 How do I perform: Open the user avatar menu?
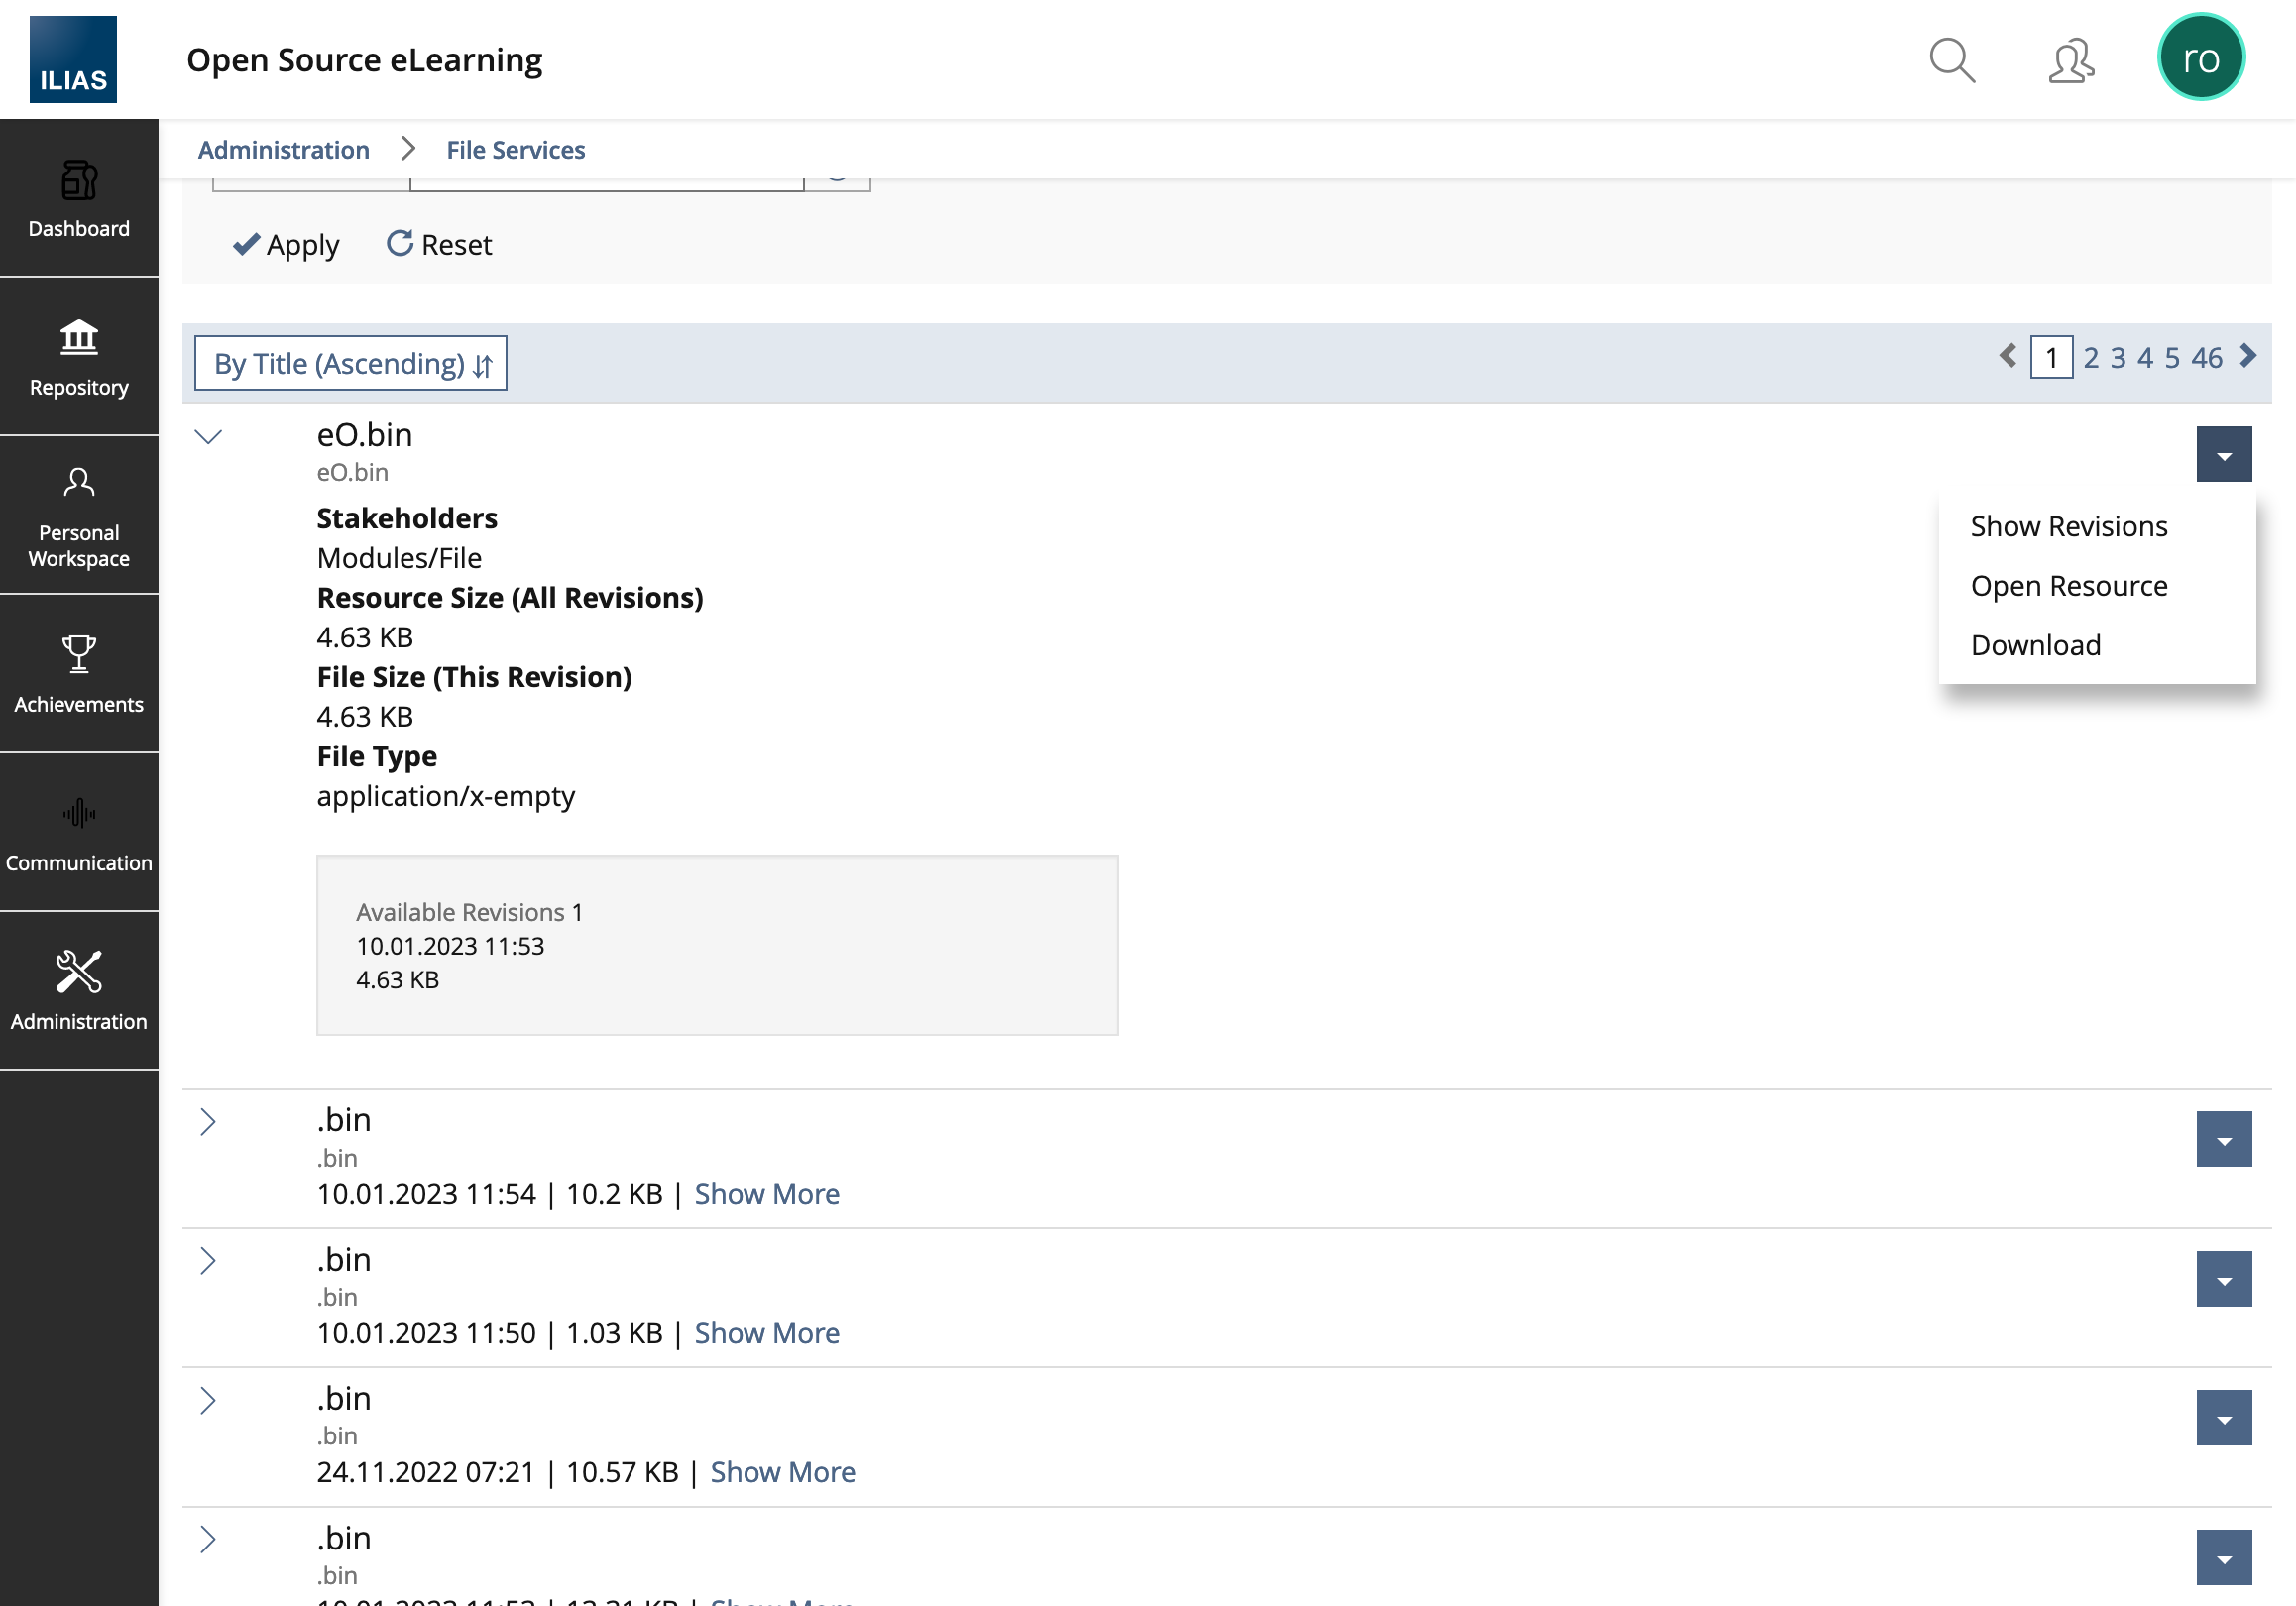click(x=2200, y=58)
